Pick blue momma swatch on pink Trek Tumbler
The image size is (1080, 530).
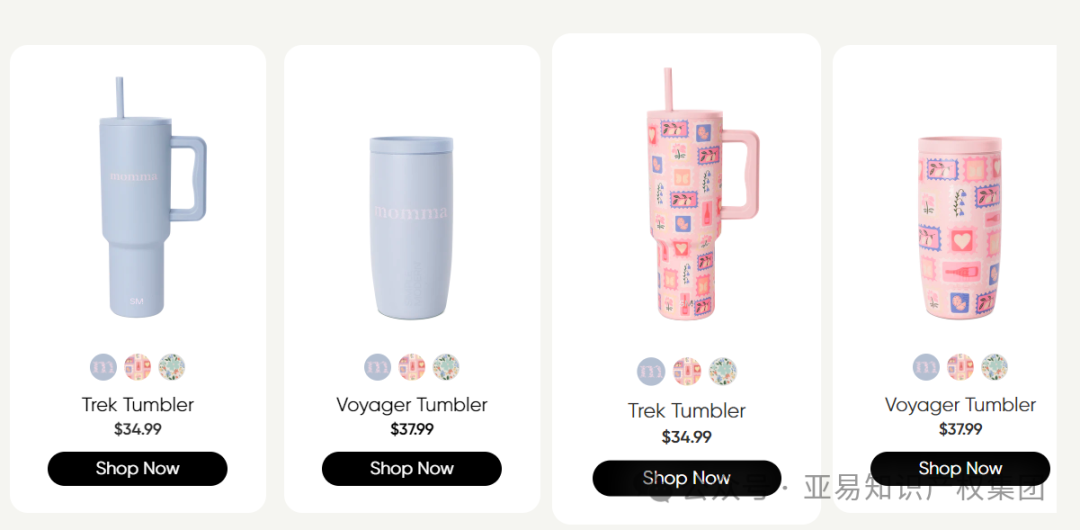click(651, 371)
